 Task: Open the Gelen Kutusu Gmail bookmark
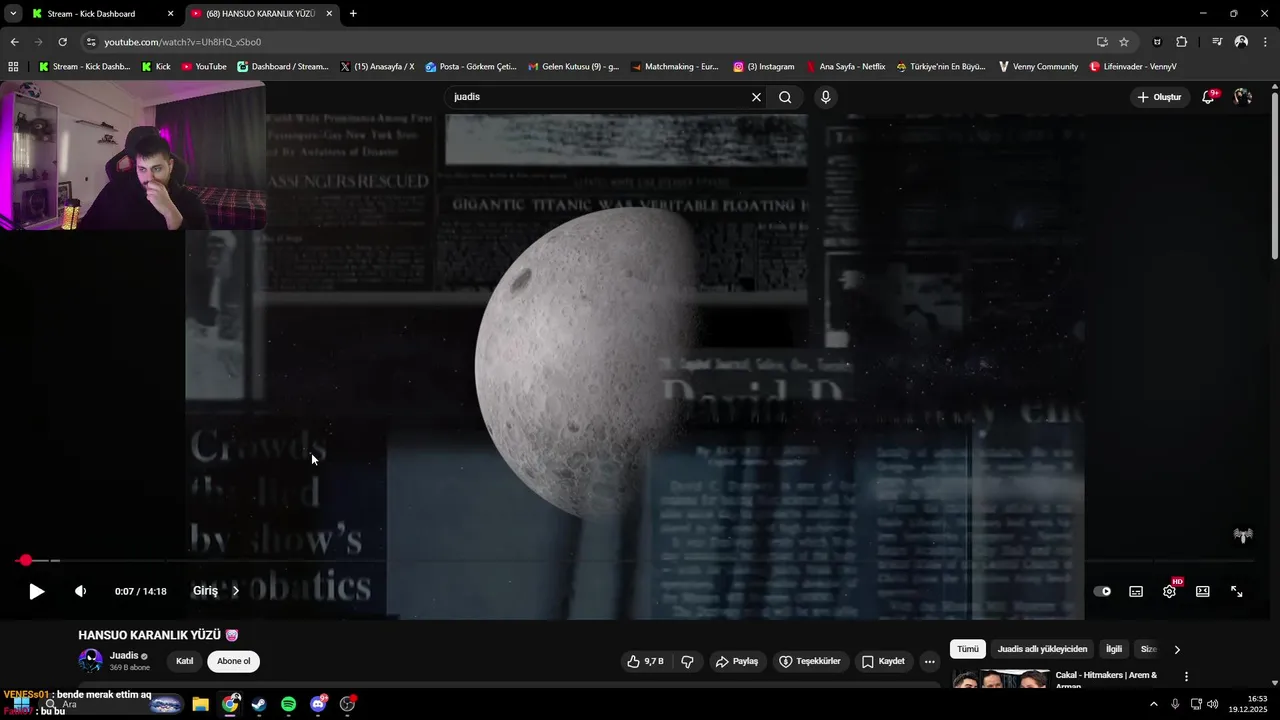pos(574,67)
